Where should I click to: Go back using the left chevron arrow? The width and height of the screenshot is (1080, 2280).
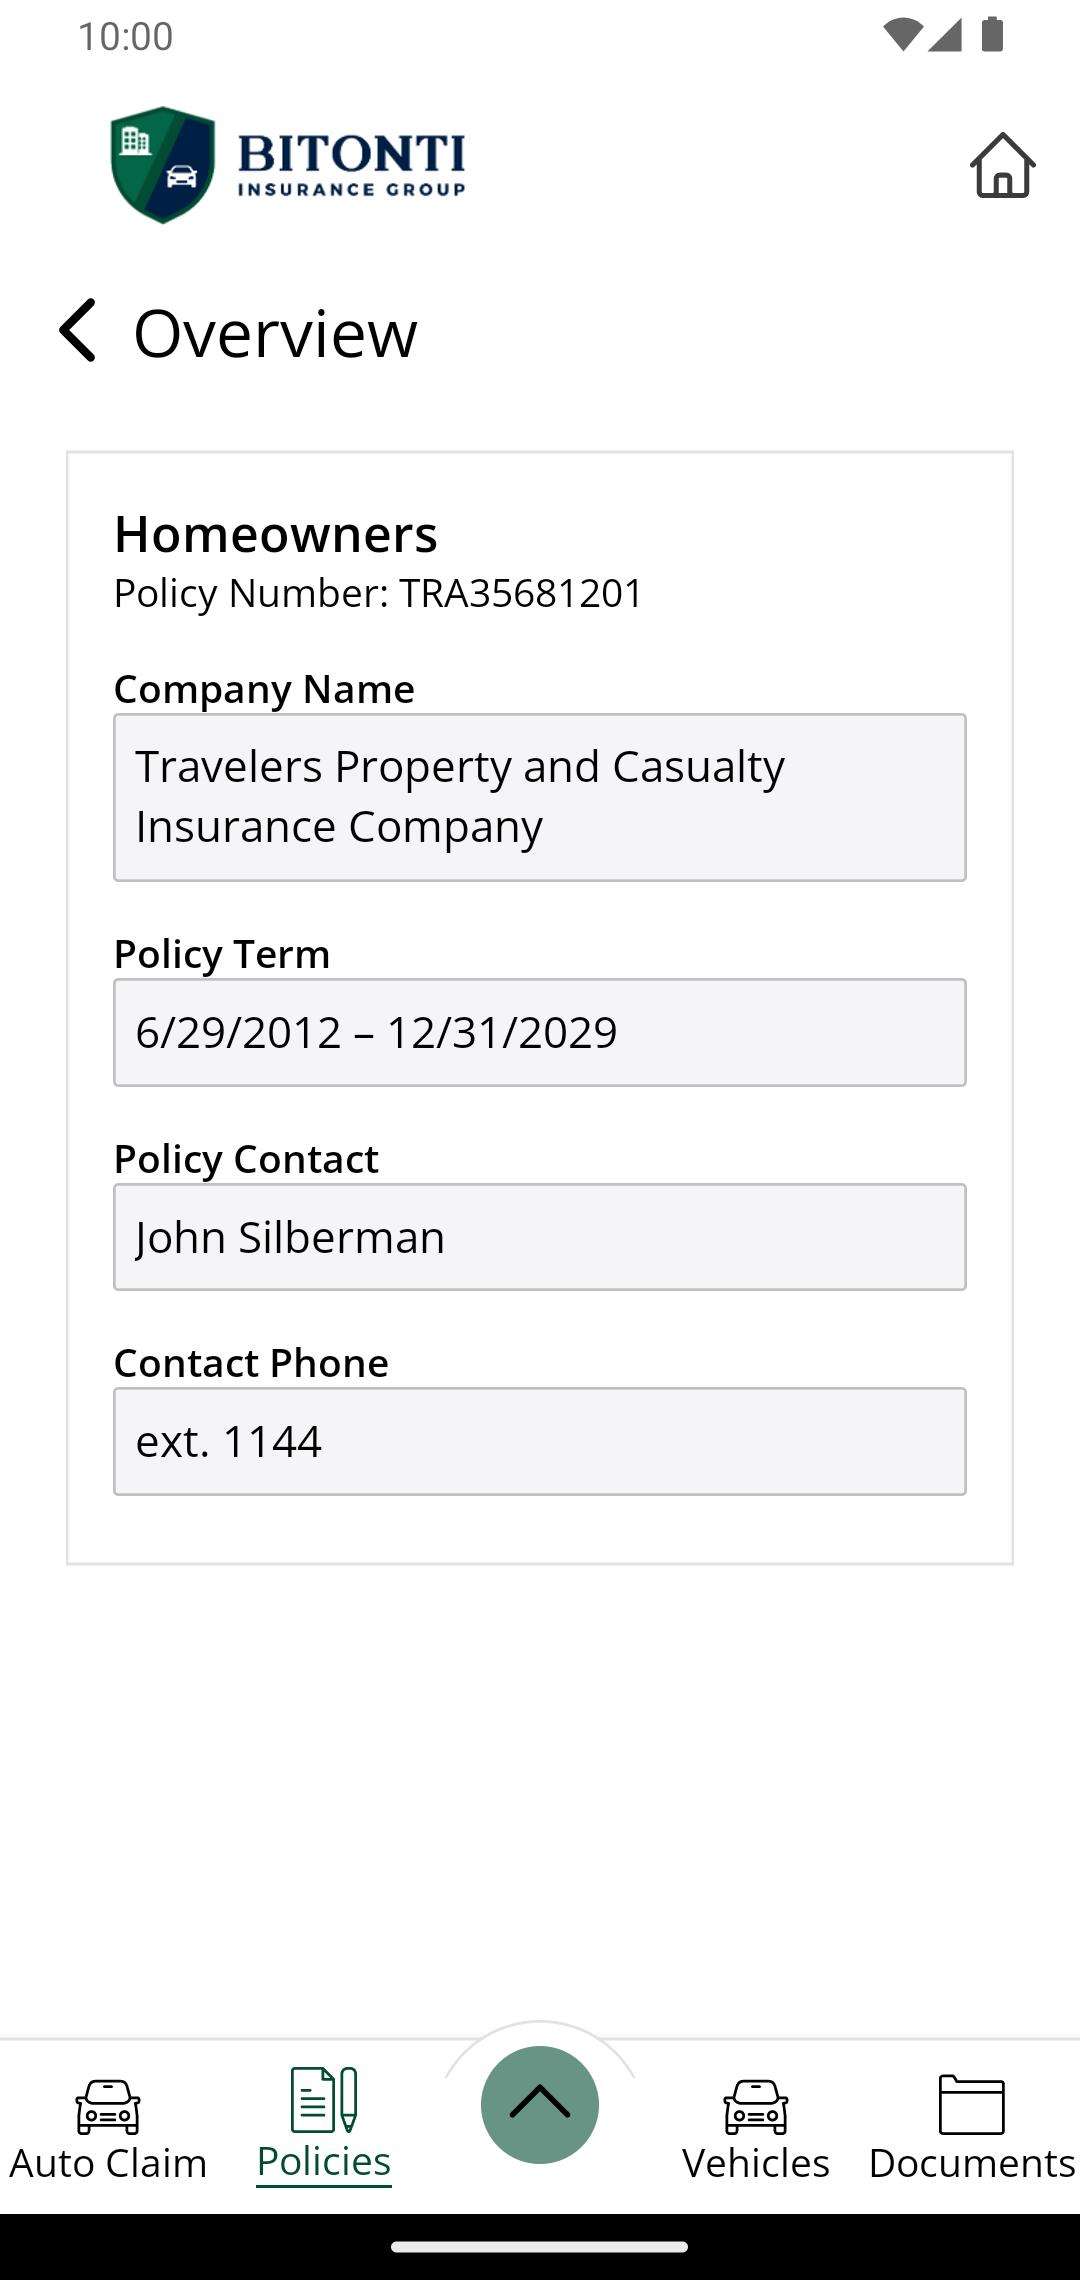pyautogui.click(x=77, y=331)
